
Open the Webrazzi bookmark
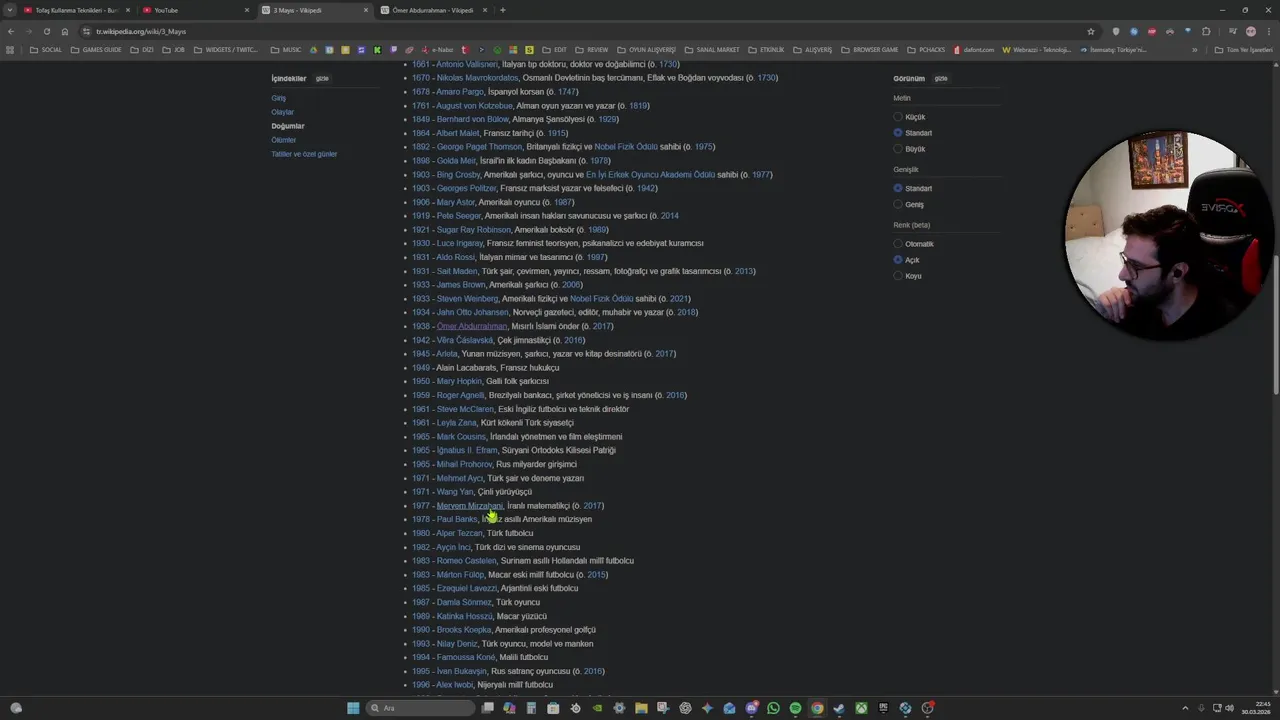point(1037,50)
